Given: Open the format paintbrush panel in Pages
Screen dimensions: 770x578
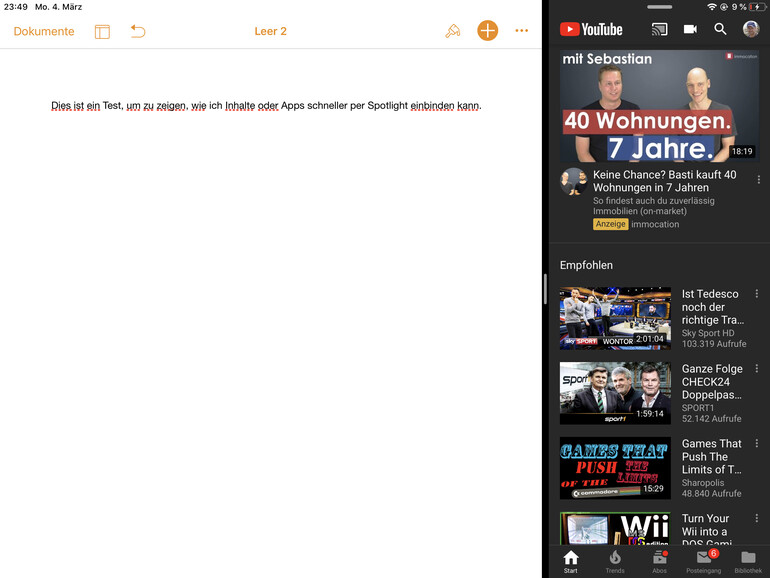Looking at the screenshot, I should click(x=452, y=31).
